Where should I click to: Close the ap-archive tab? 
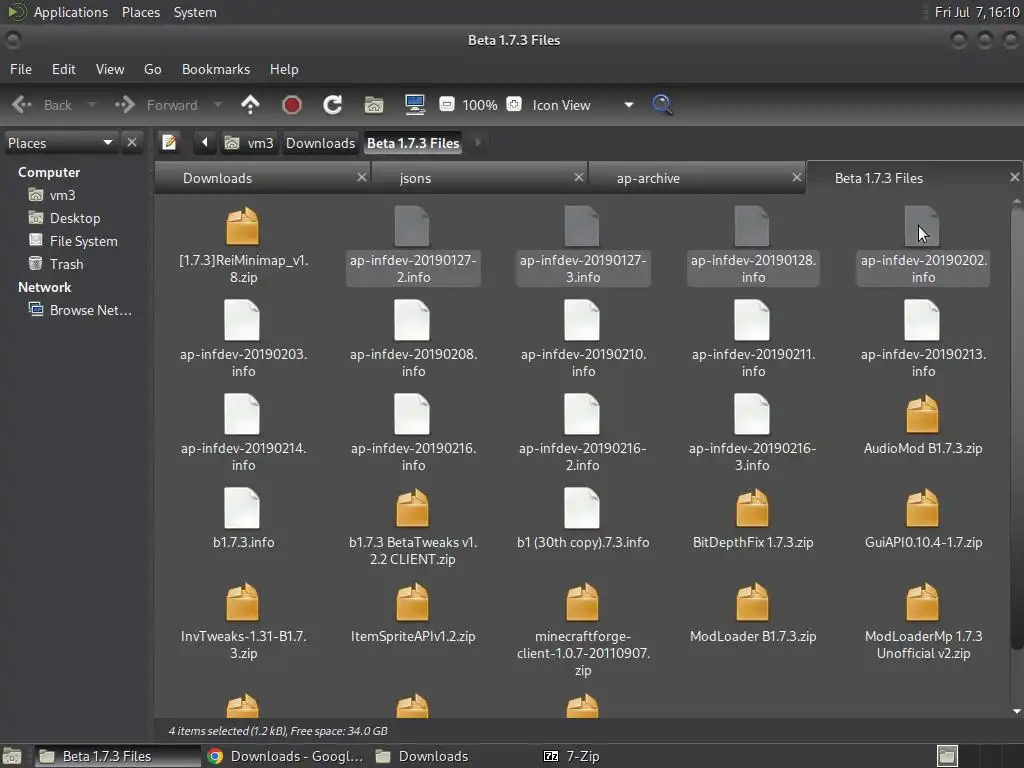click(796, 177)
